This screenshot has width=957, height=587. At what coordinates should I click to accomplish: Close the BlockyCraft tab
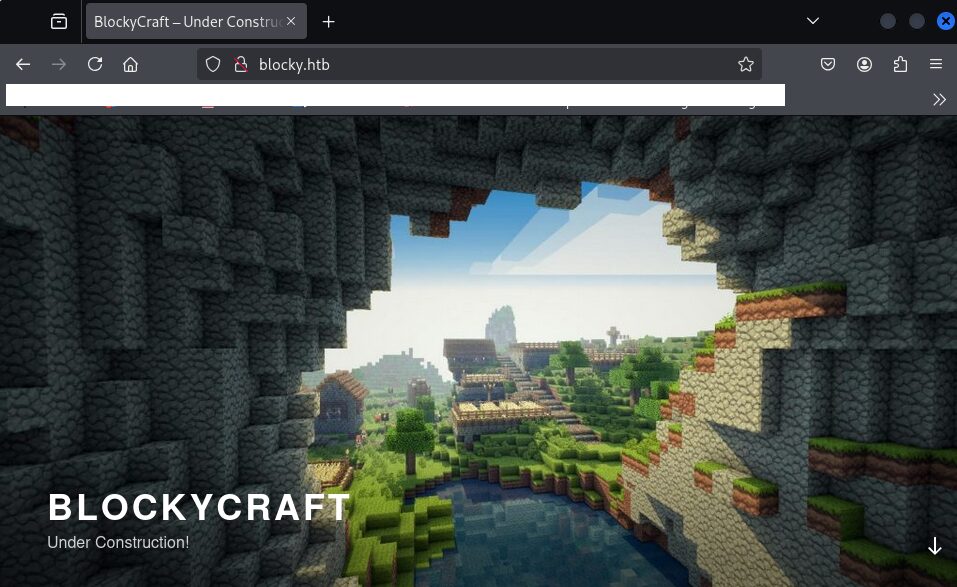[x=291, y=21]
